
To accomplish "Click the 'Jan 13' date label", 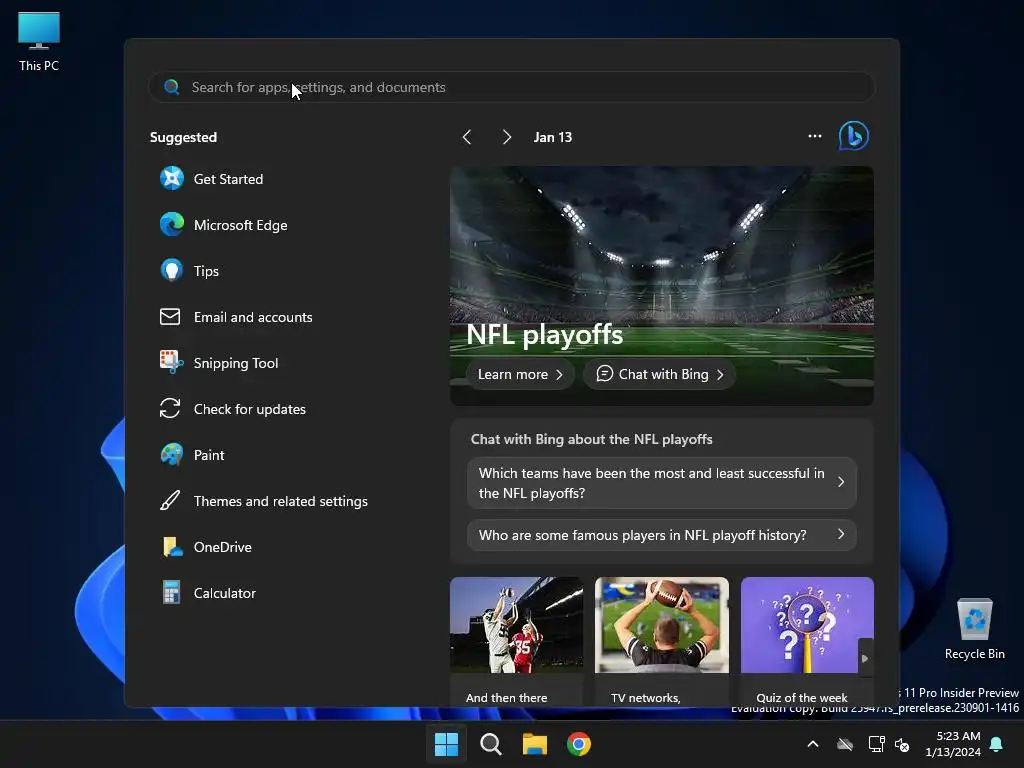I will 552,137.
